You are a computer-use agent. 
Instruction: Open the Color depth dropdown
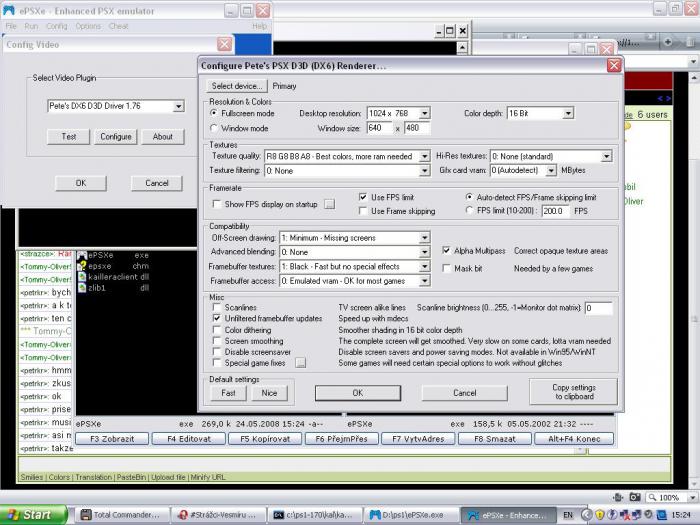point(567,113)
